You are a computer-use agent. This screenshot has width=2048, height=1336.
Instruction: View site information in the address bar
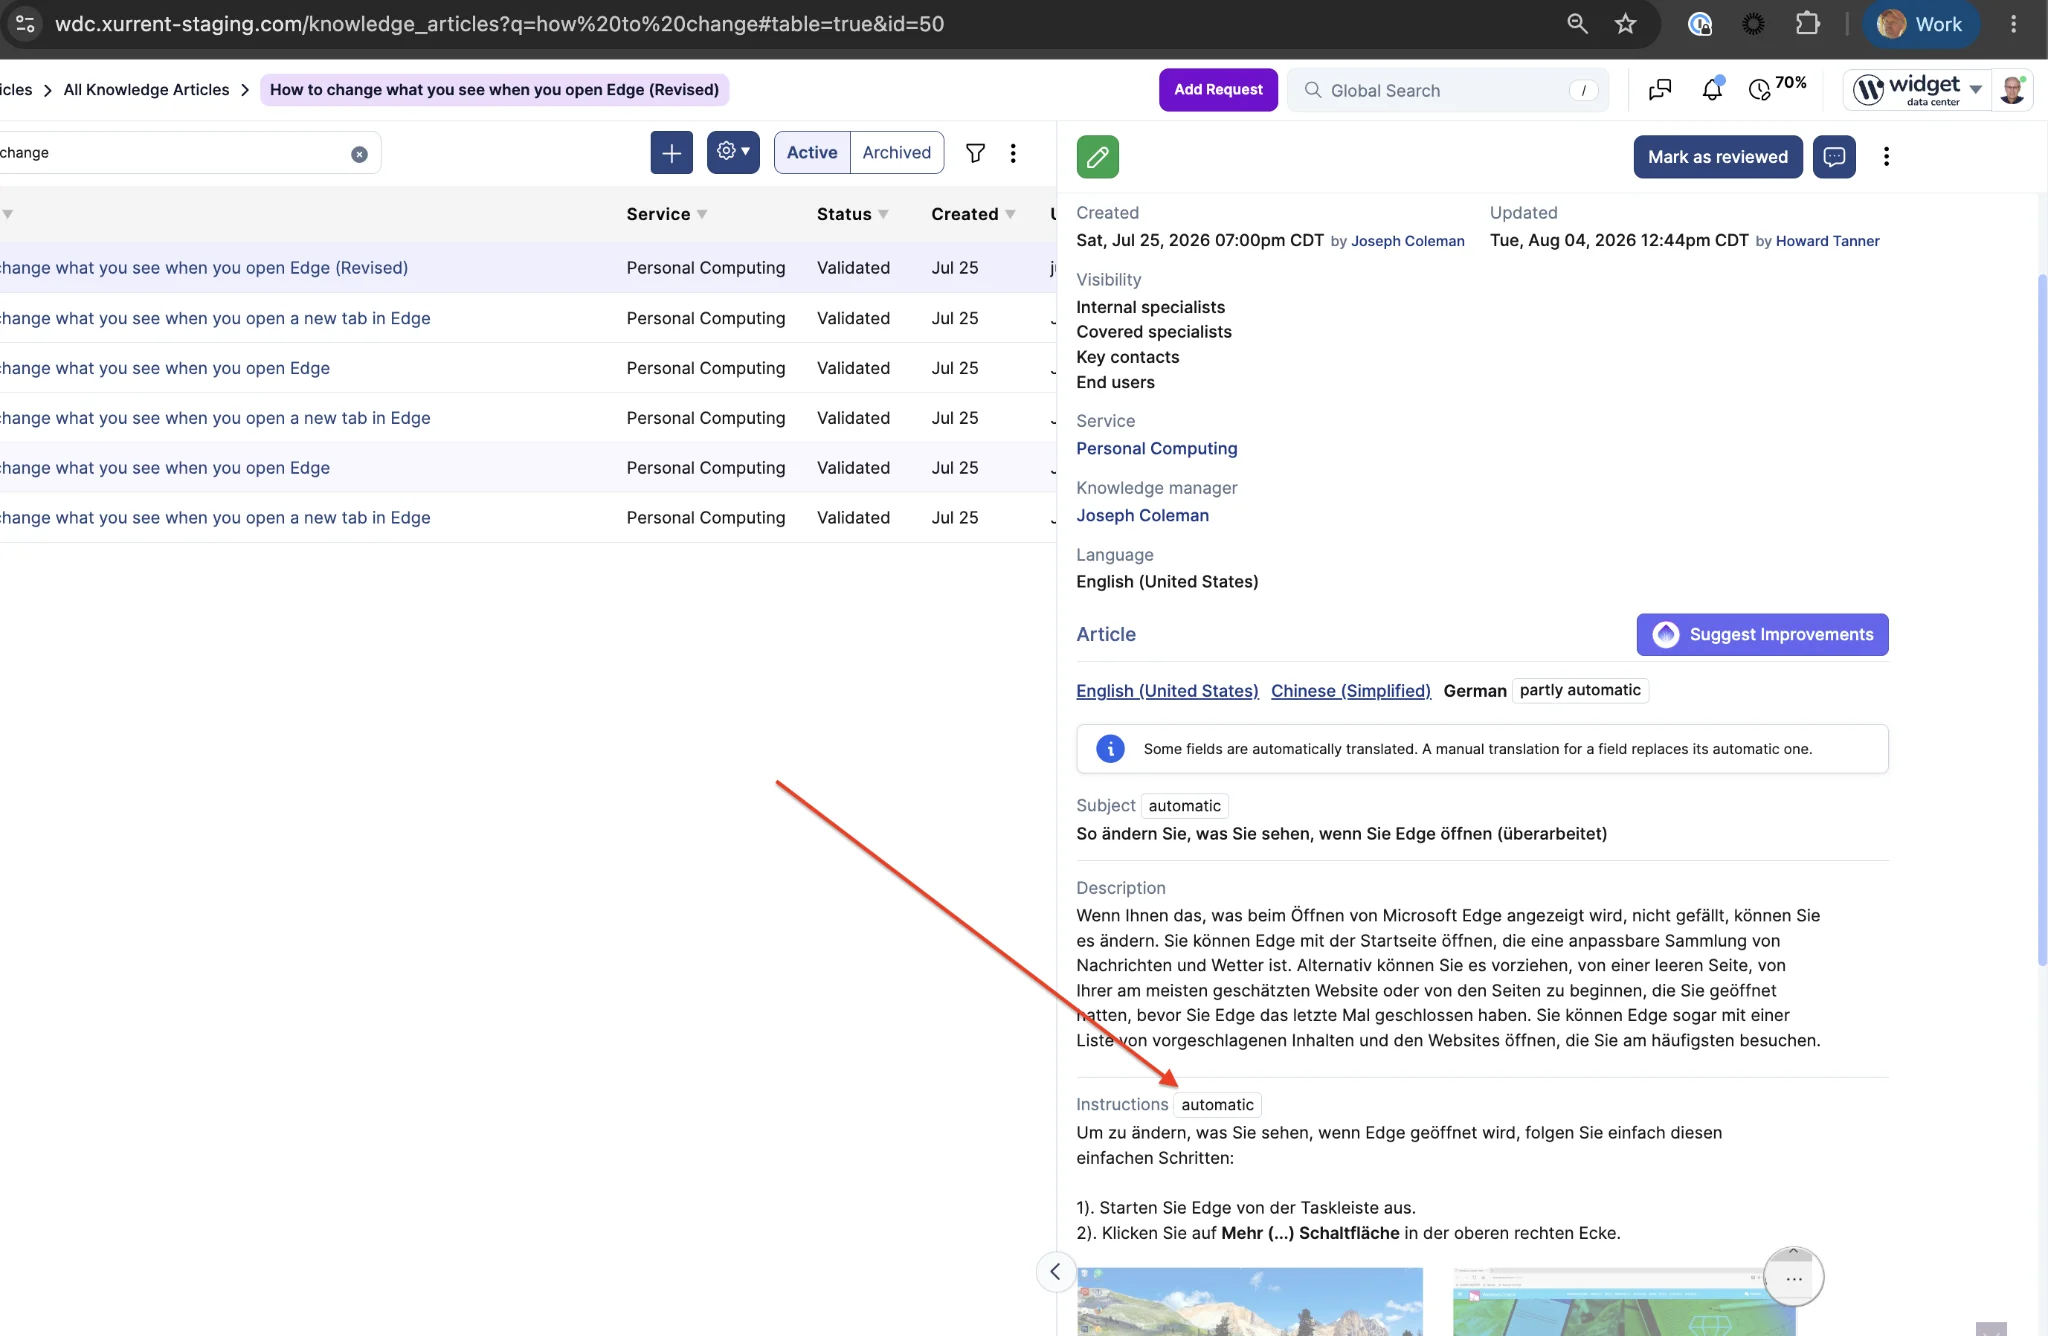25,24
